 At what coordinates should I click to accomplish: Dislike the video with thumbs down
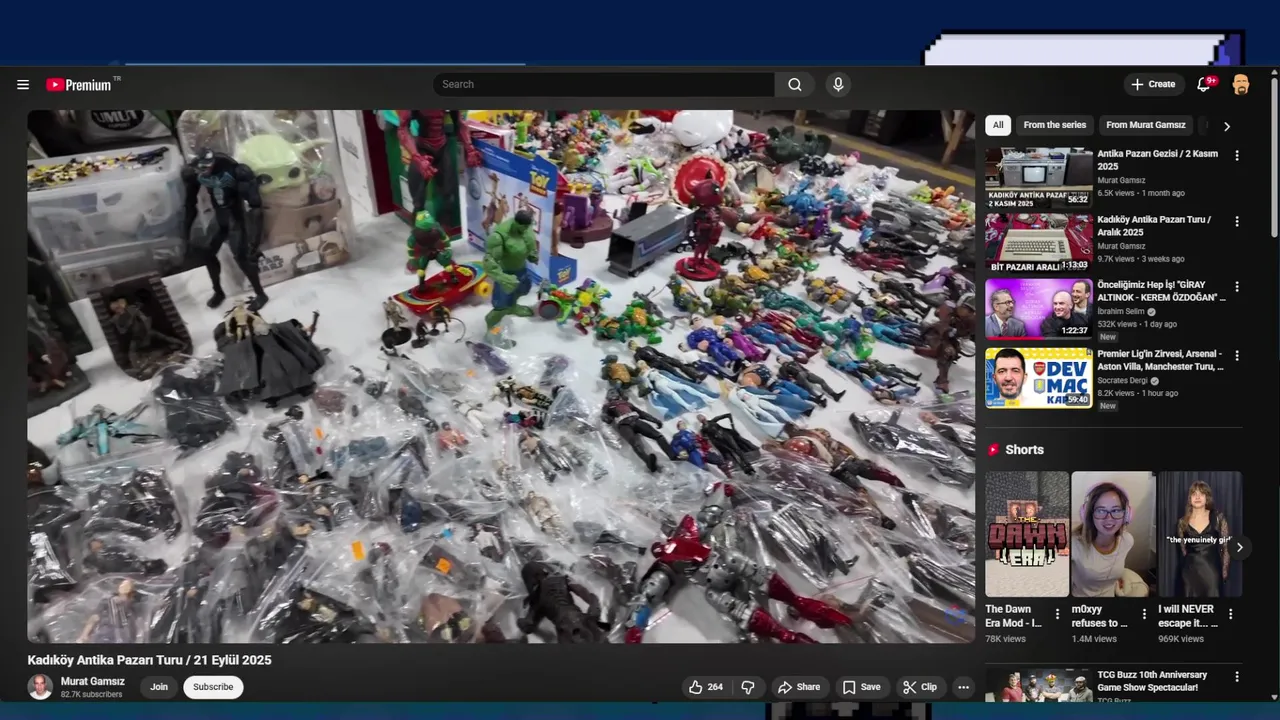coord(748,687)
